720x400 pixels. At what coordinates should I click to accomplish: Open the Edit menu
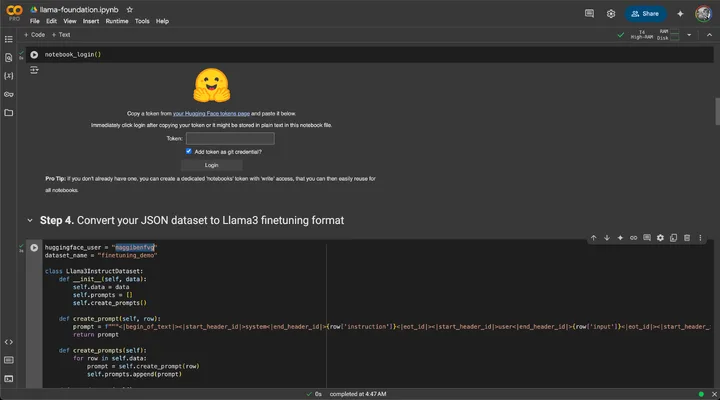point(51,21)
